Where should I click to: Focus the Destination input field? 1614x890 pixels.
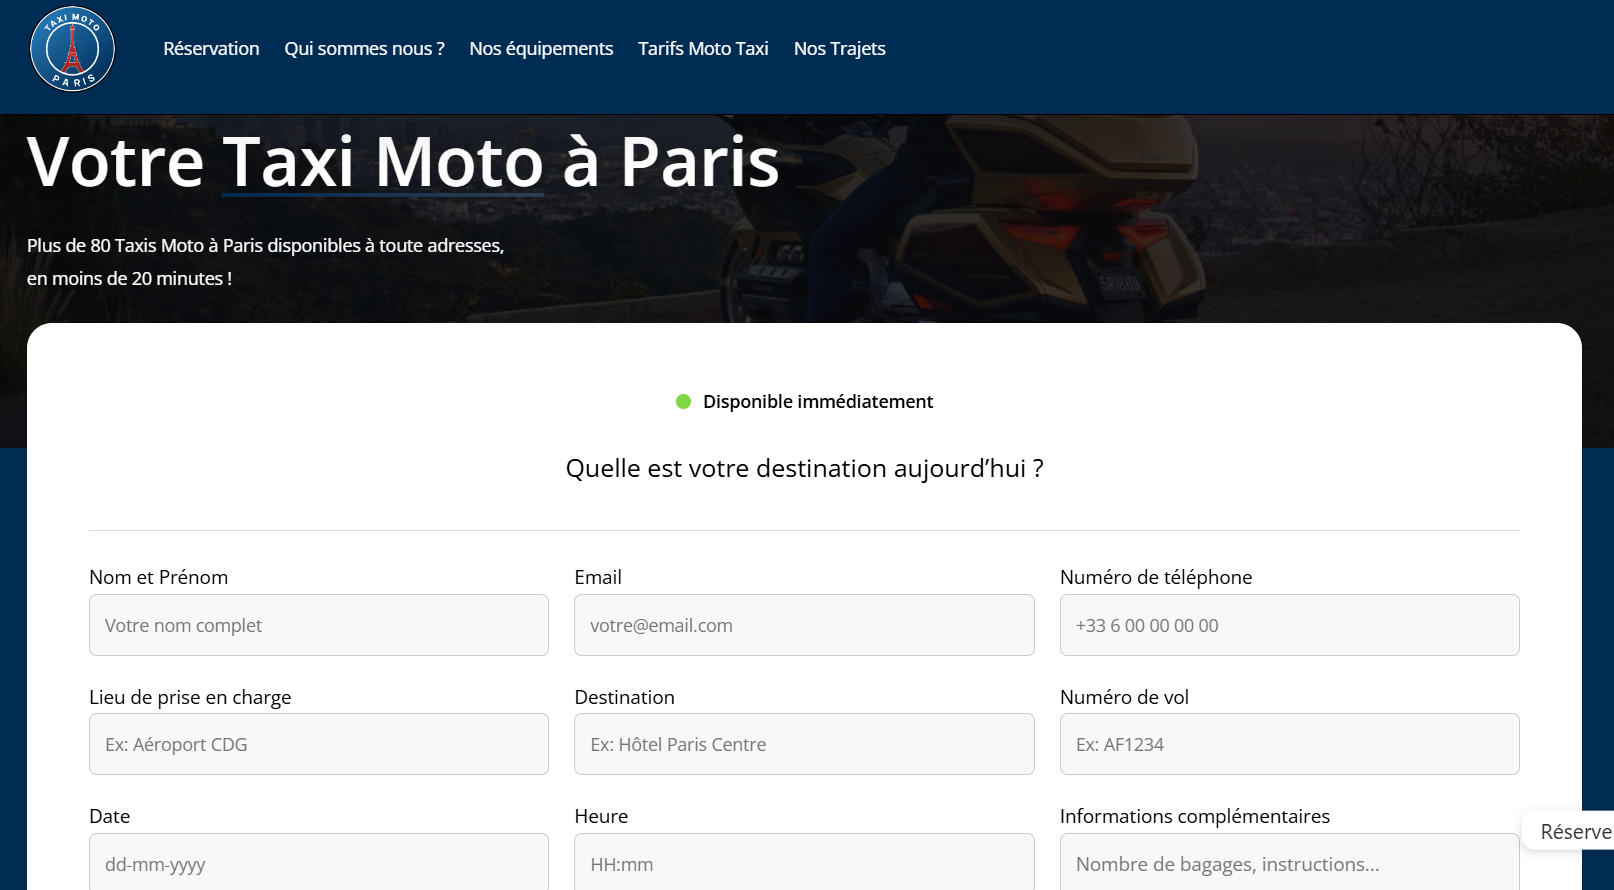coord(804,744)
